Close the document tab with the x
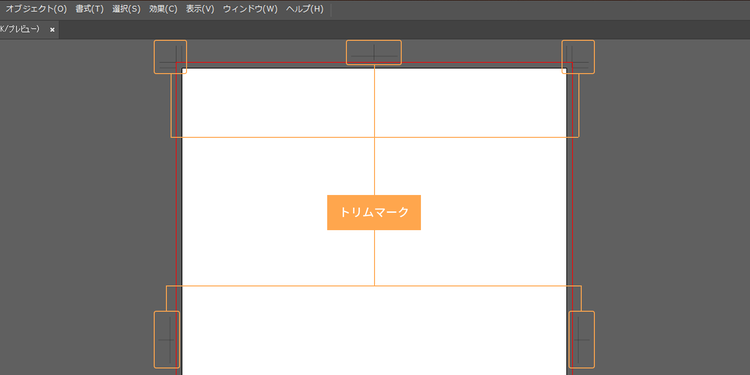750x375 pixels. click(53, 30)
